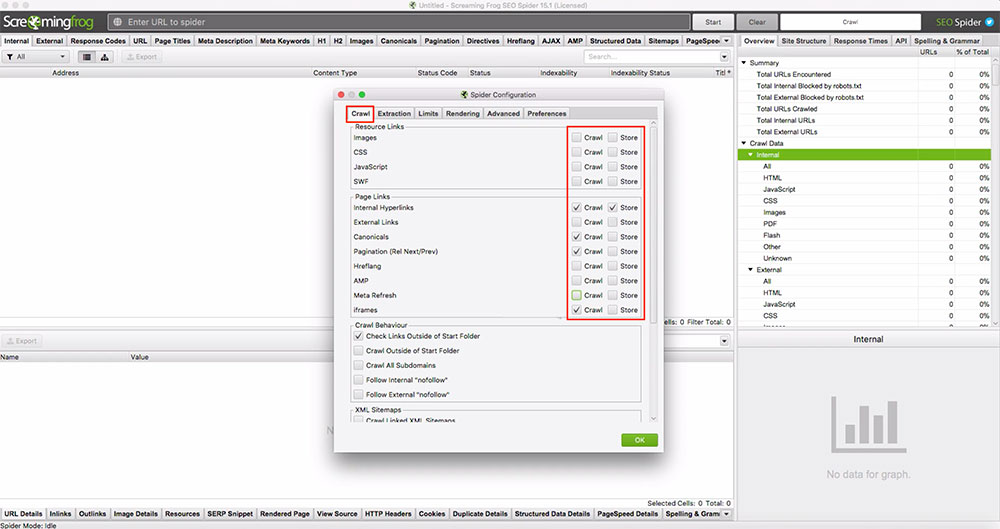Viewport: 1000px width, 529px height.
Task: Click the dialog vertical scrollbar
Action: click(x=653, y=223)
